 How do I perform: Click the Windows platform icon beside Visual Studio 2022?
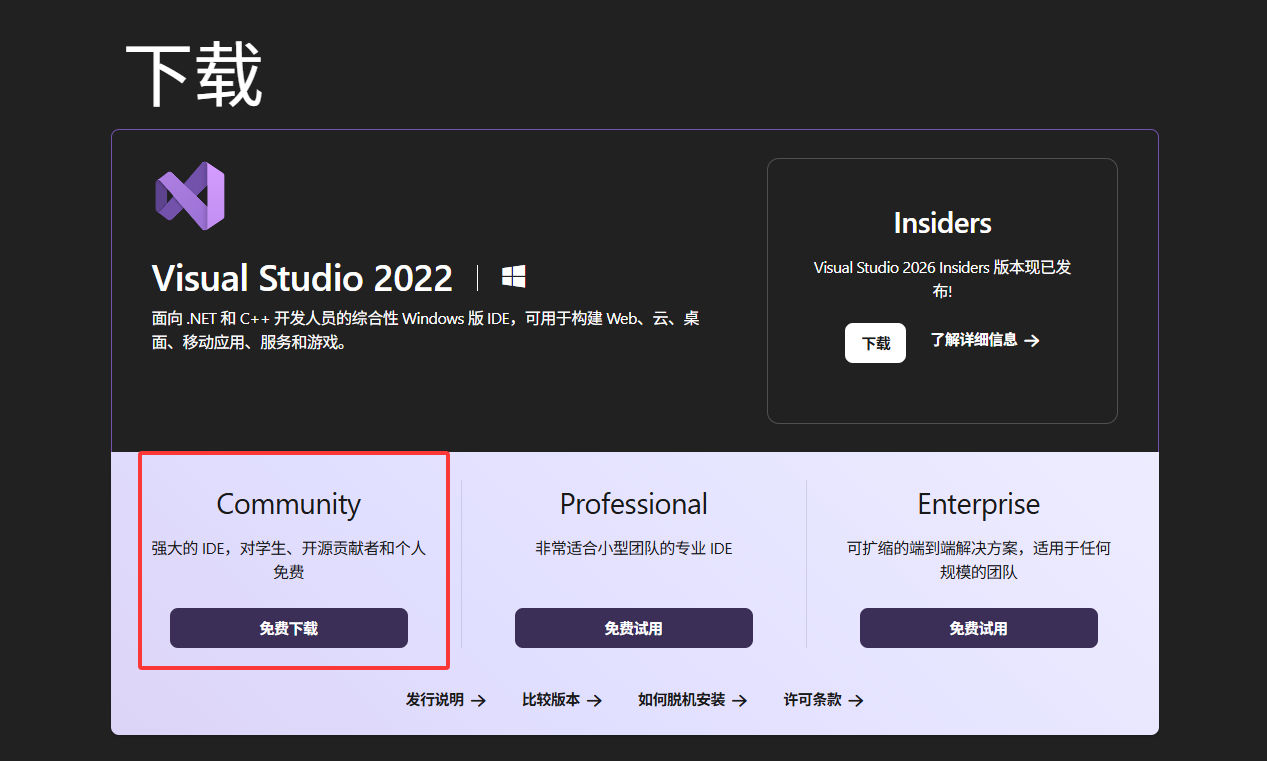pos(514,277)
